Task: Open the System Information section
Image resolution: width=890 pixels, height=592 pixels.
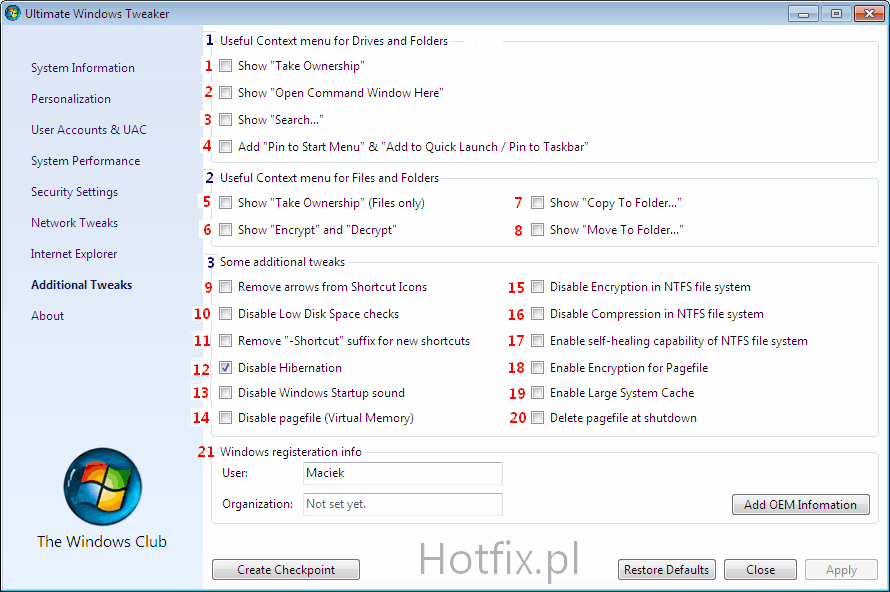Action: (x=82, y=68)
